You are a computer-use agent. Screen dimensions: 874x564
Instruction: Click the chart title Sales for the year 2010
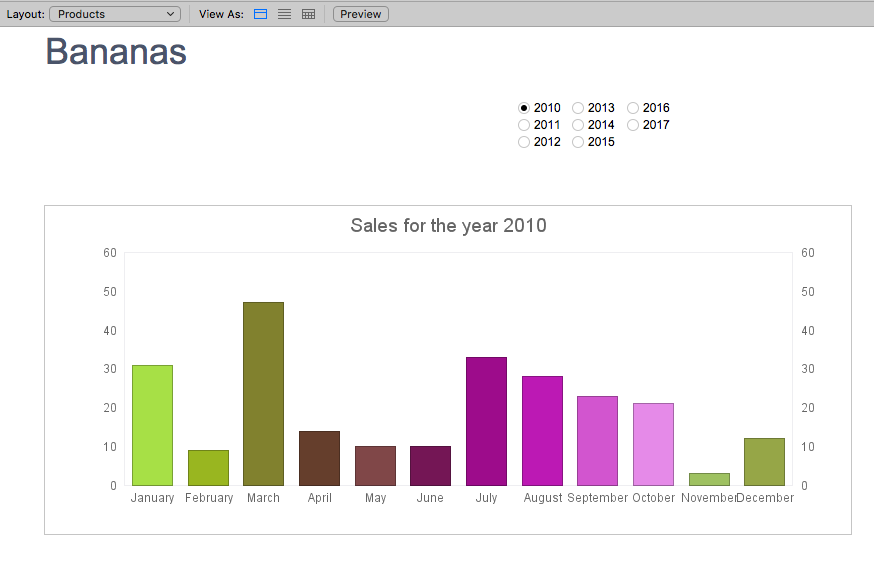[448, 226]
